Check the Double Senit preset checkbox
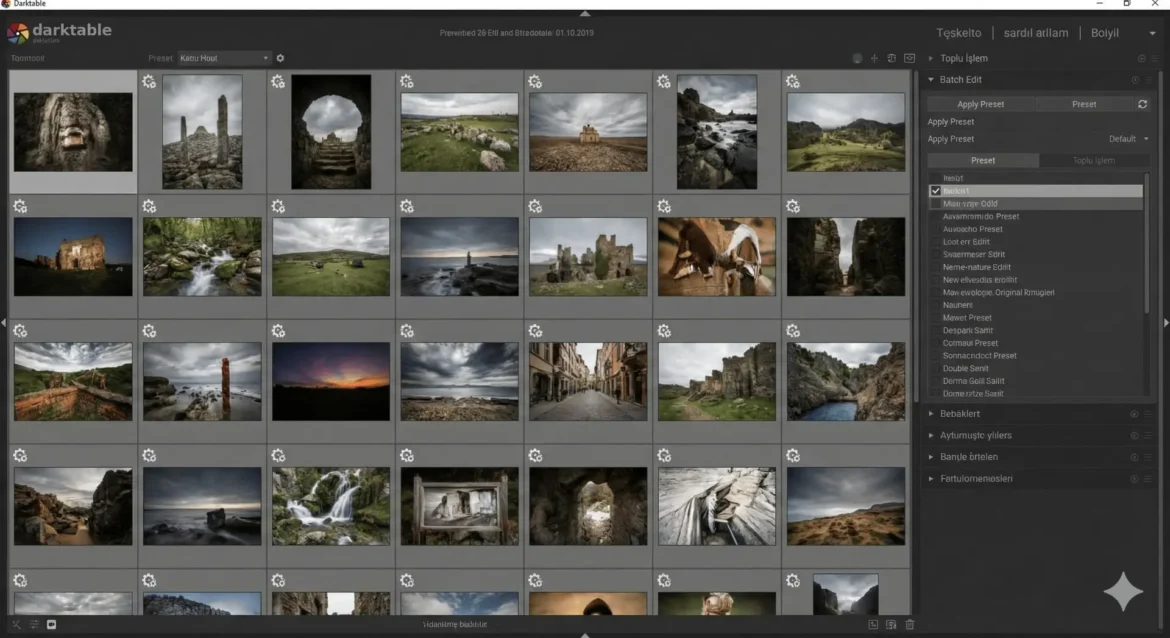 [936, 368]
